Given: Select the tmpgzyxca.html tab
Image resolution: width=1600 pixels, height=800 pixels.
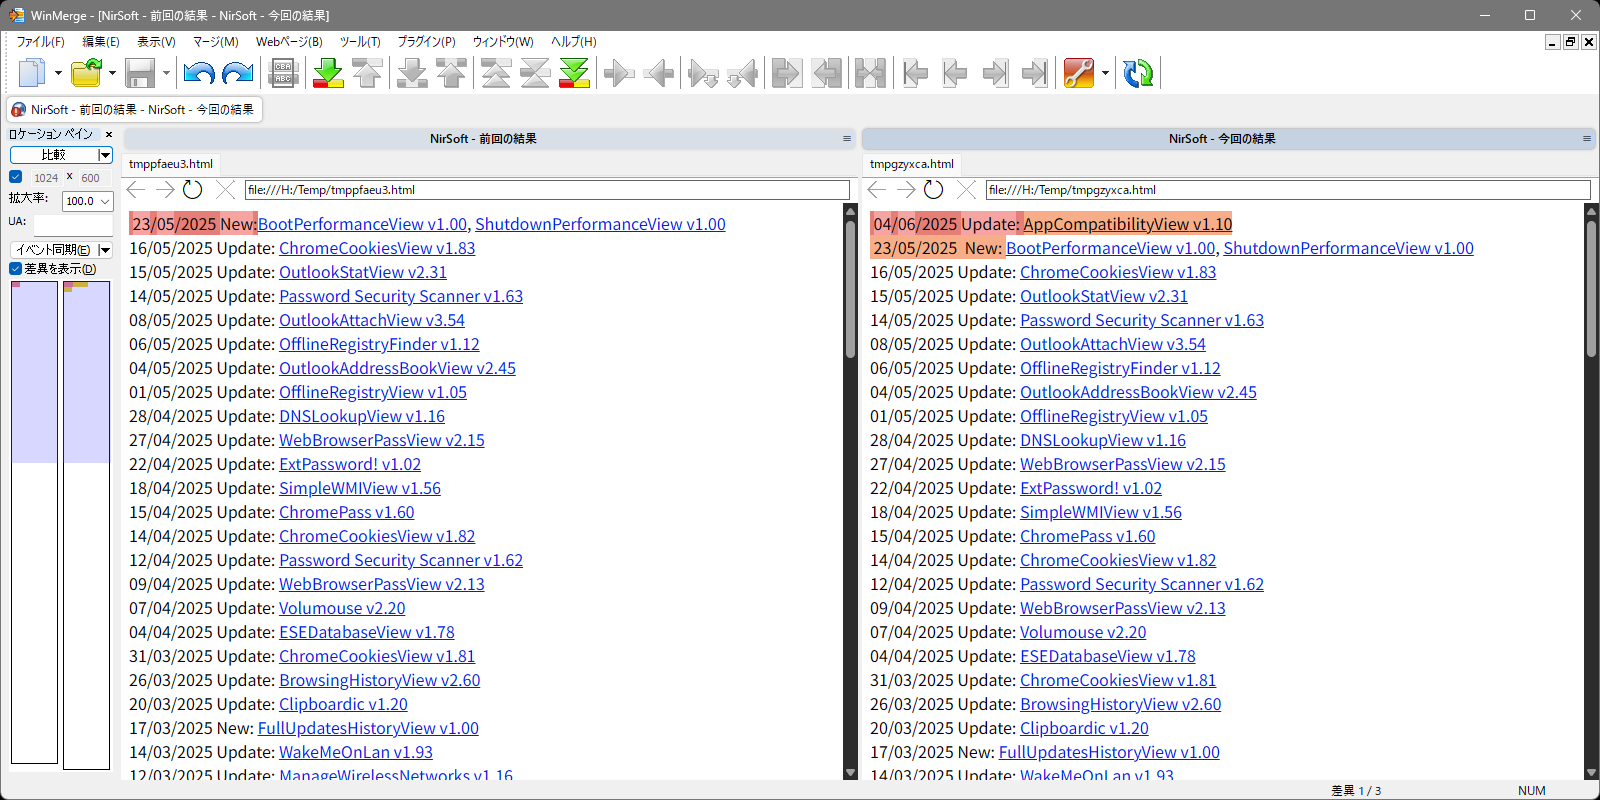Looking at the screenshot, I should click(912, 164).
